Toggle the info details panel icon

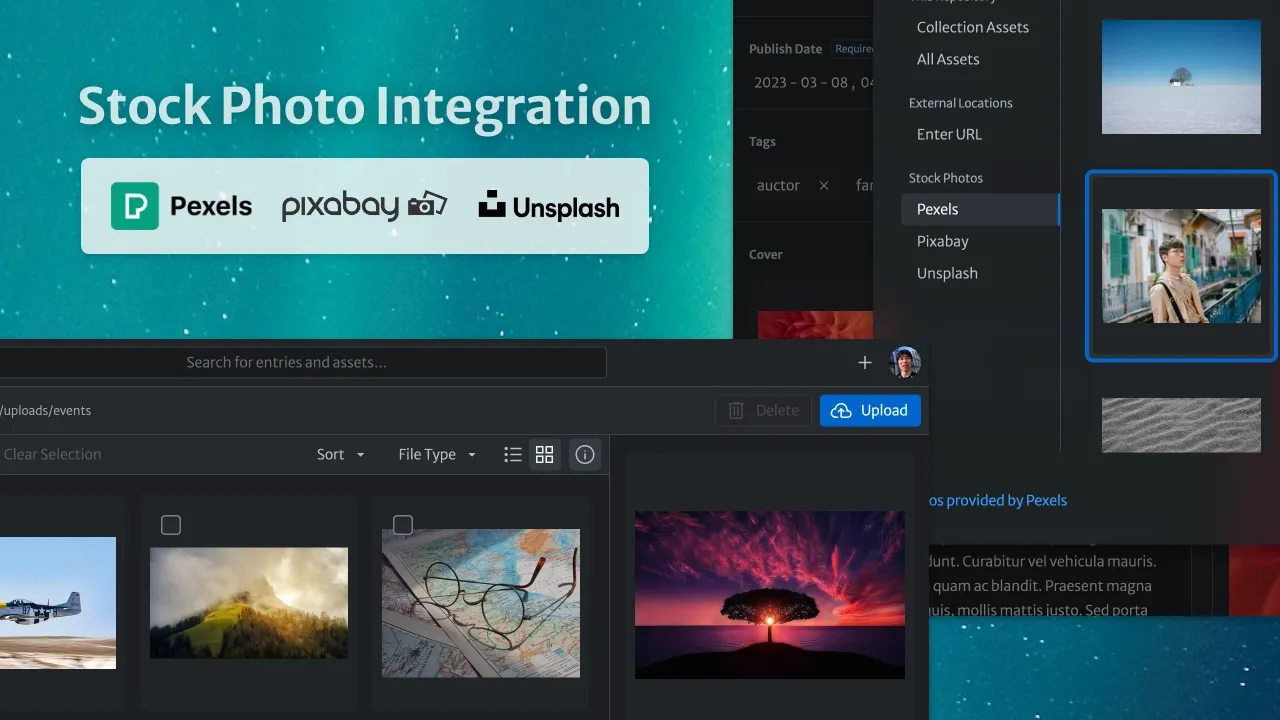[x=586, y=455]
